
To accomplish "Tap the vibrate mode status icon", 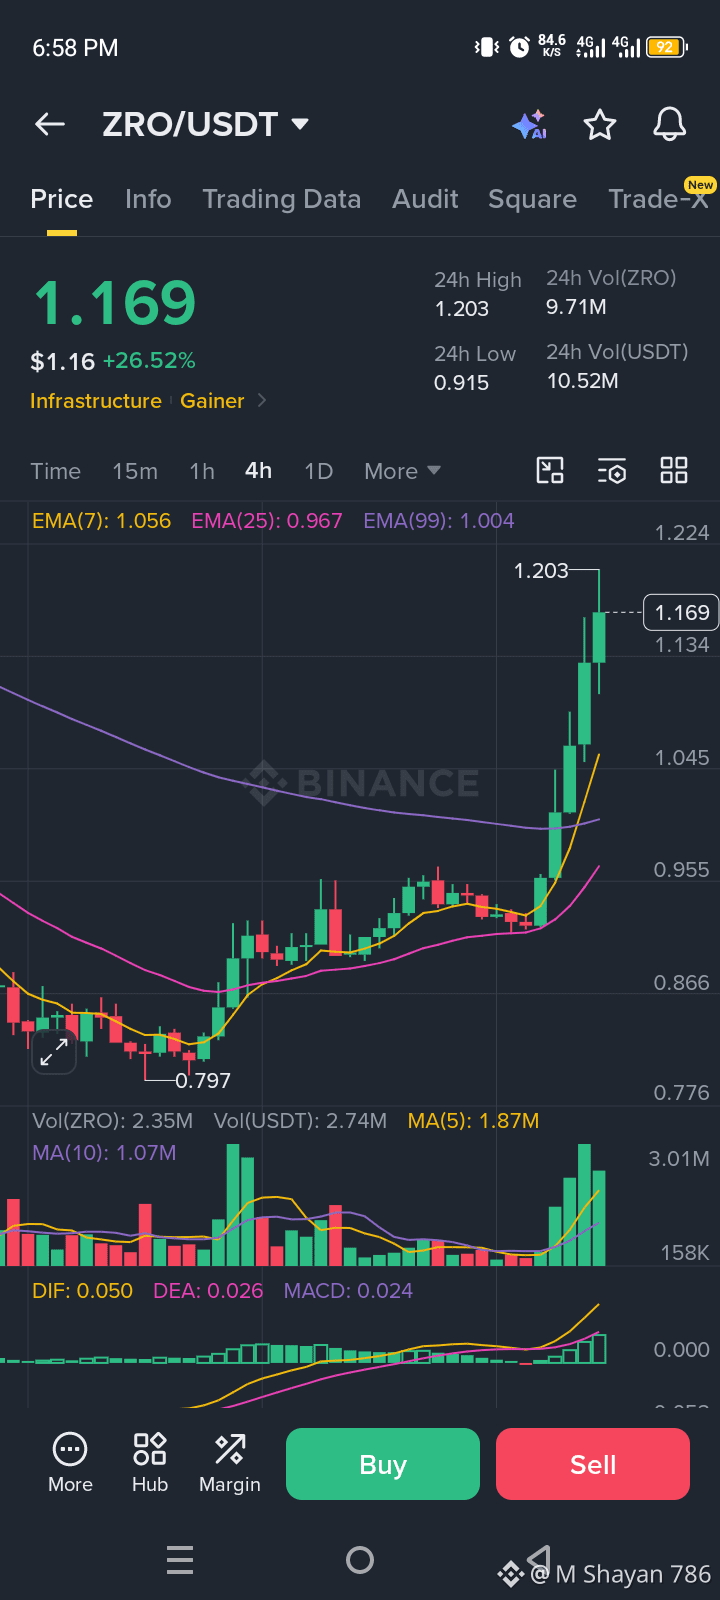I will pyautogui.click(x=486, y=47).
